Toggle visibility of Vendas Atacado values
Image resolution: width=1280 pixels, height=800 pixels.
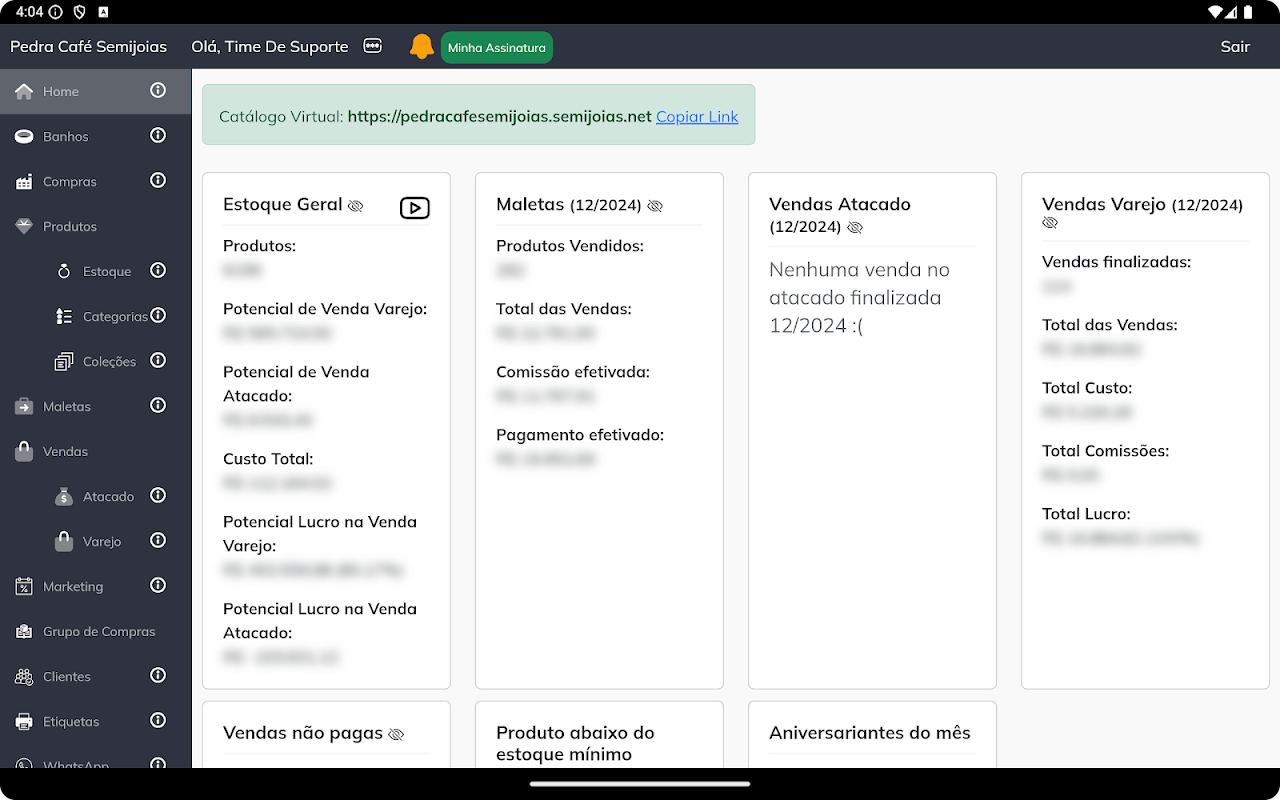coord(855,228)
